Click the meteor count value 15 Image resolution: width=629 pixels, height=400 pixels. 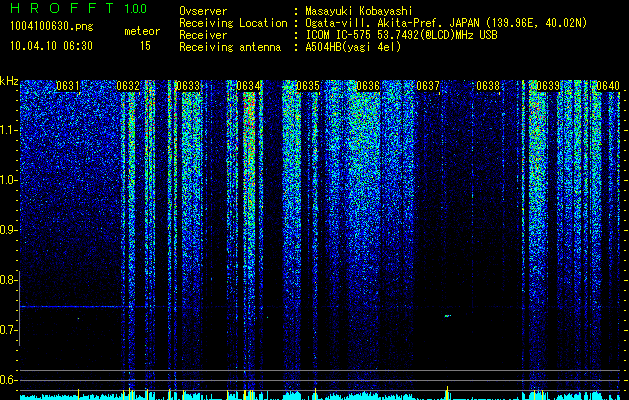(x=145, y=46)
